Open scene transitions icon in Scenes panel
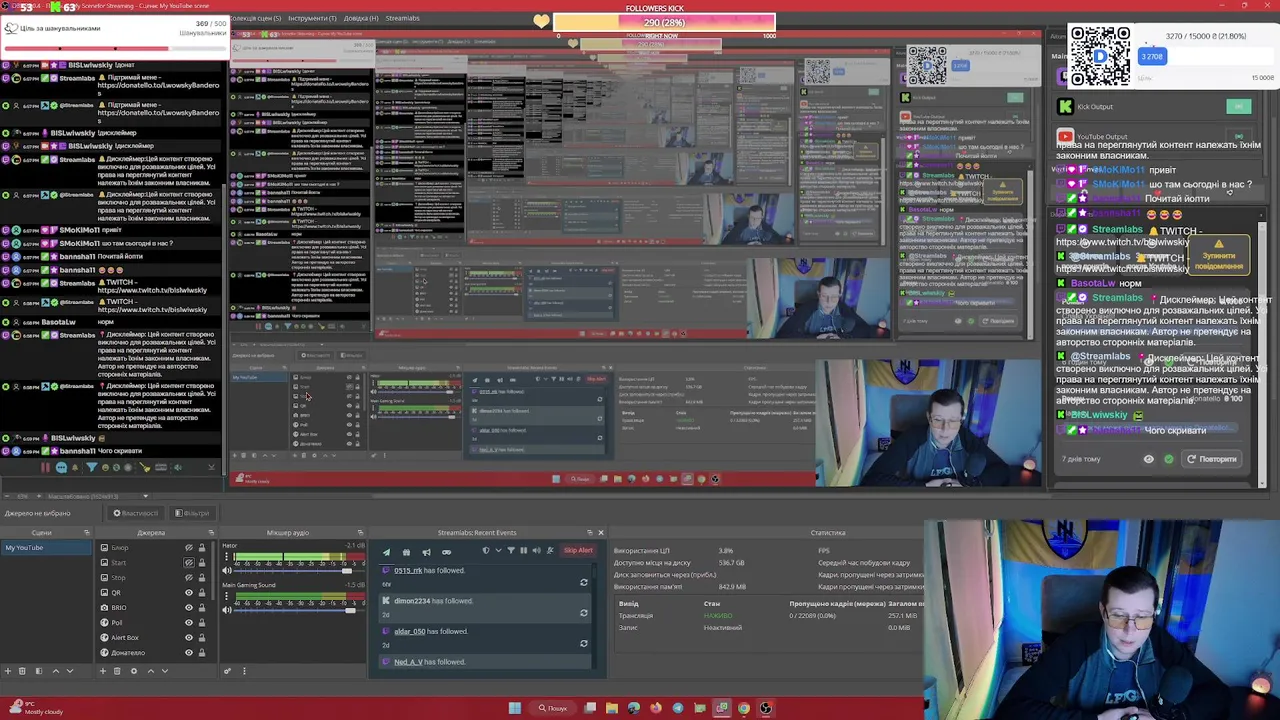The width and height of the screenshot is (1280, 720). [x=39, y=671]
